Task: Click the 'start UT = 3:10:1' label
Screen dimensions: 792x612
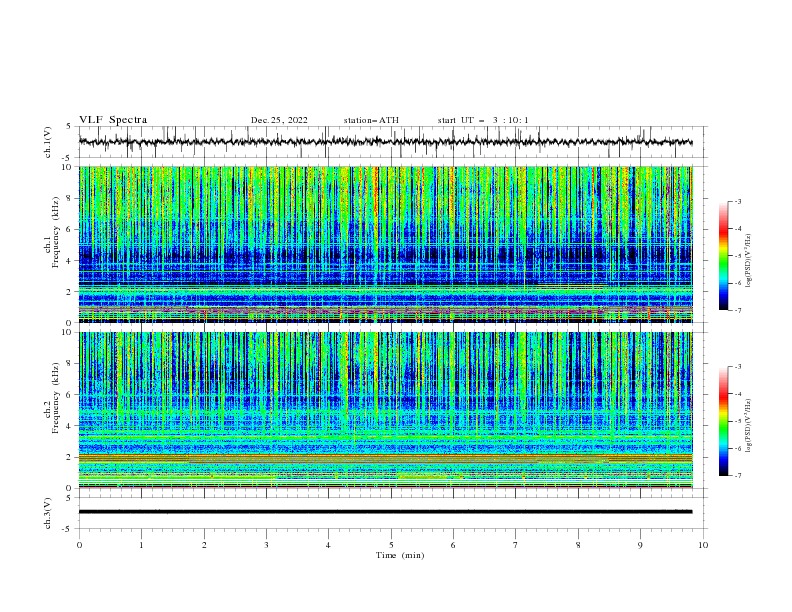Action: click(483, 120)
